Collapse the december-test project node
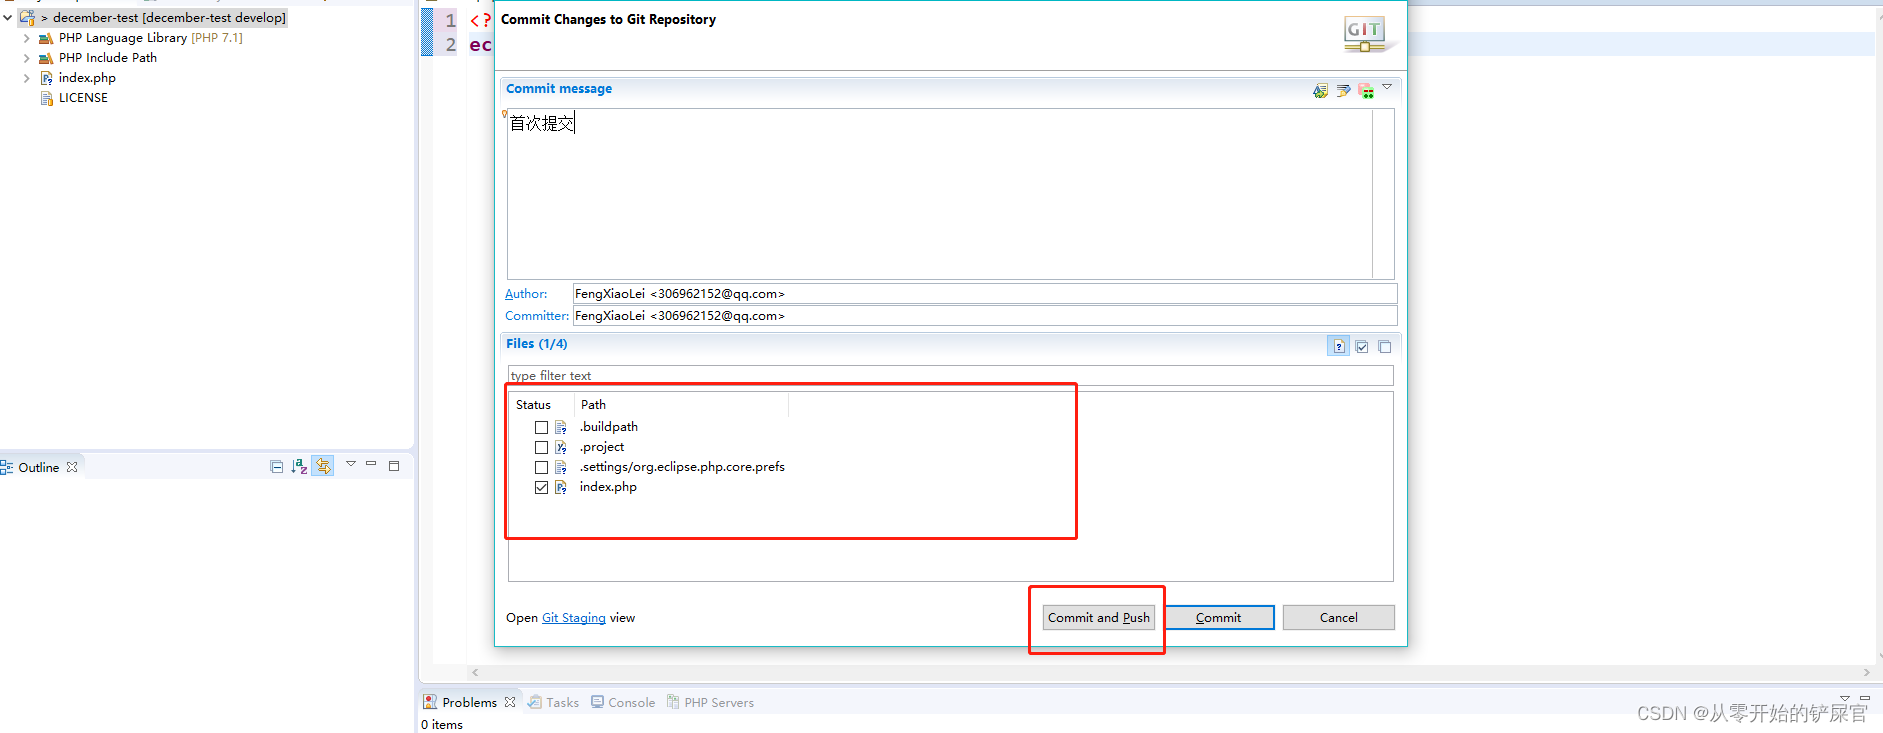The height and width of the screenshot is (733, 1883). tap(8, 18)
